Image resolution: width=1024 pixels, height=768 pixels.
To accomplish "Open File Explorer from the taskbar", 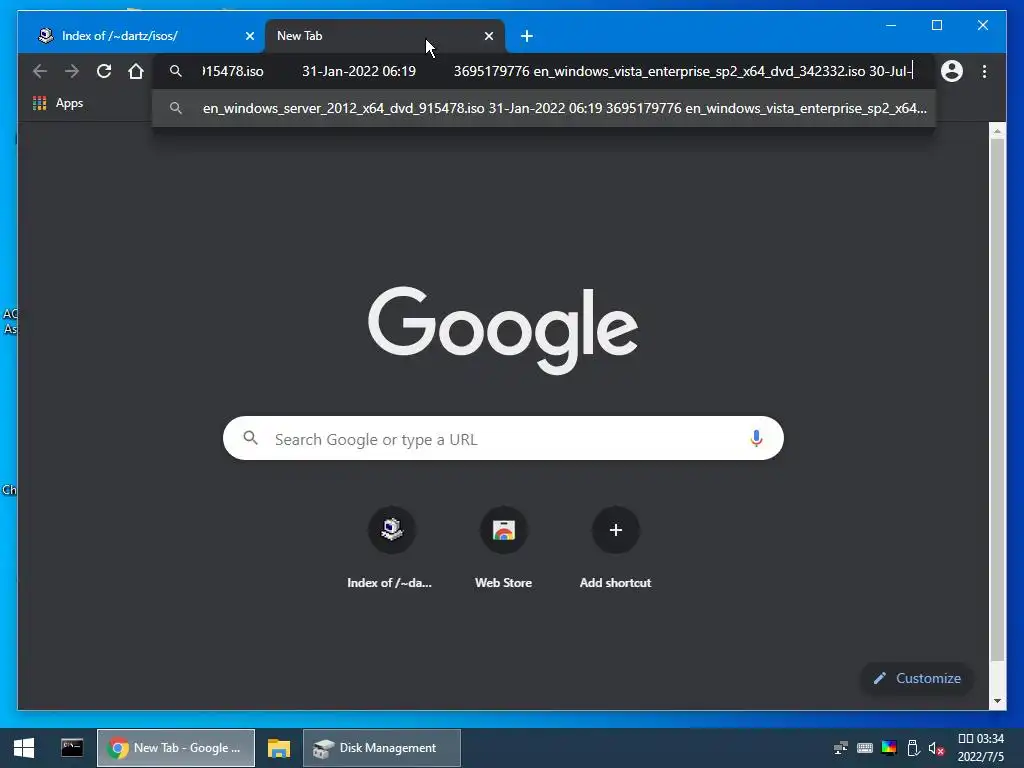I will pyautogui.click(x=279, y=748).
